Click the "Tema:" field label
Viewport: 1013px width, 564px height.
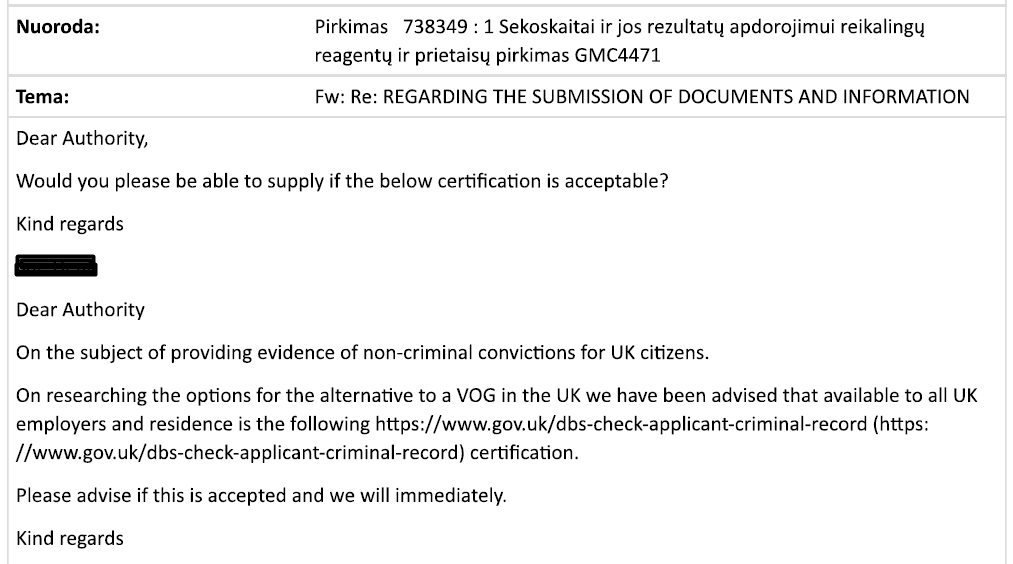click(x=43, y=97)
